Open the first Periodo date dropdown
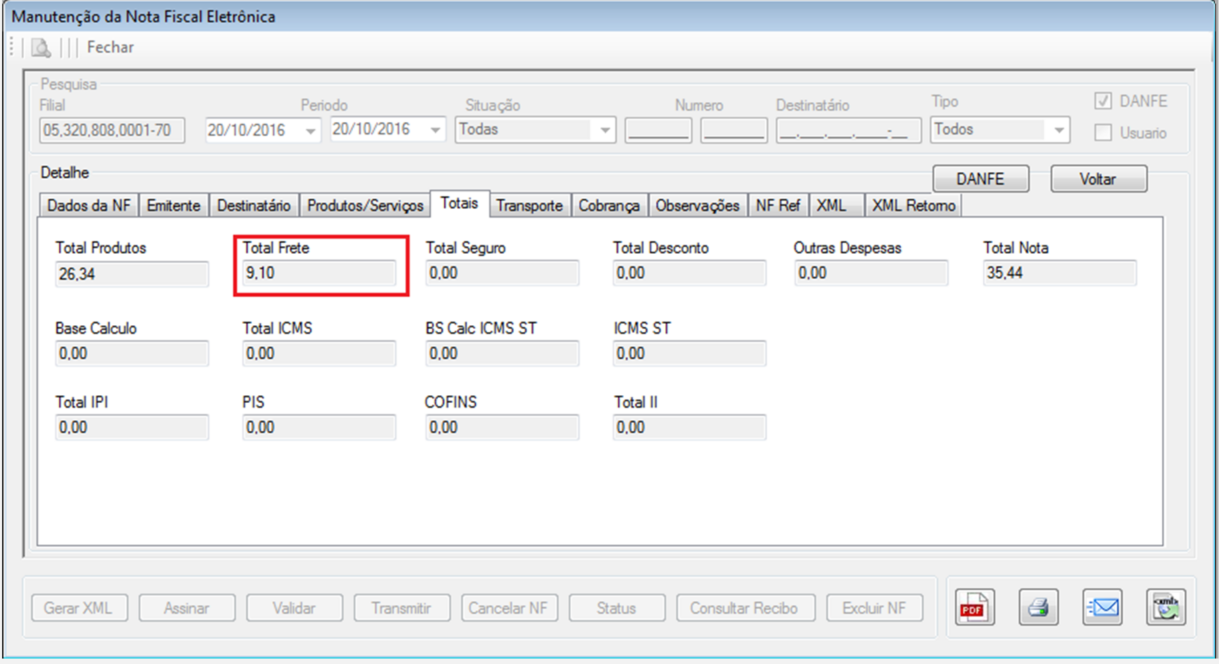 [x=310, y=130]
